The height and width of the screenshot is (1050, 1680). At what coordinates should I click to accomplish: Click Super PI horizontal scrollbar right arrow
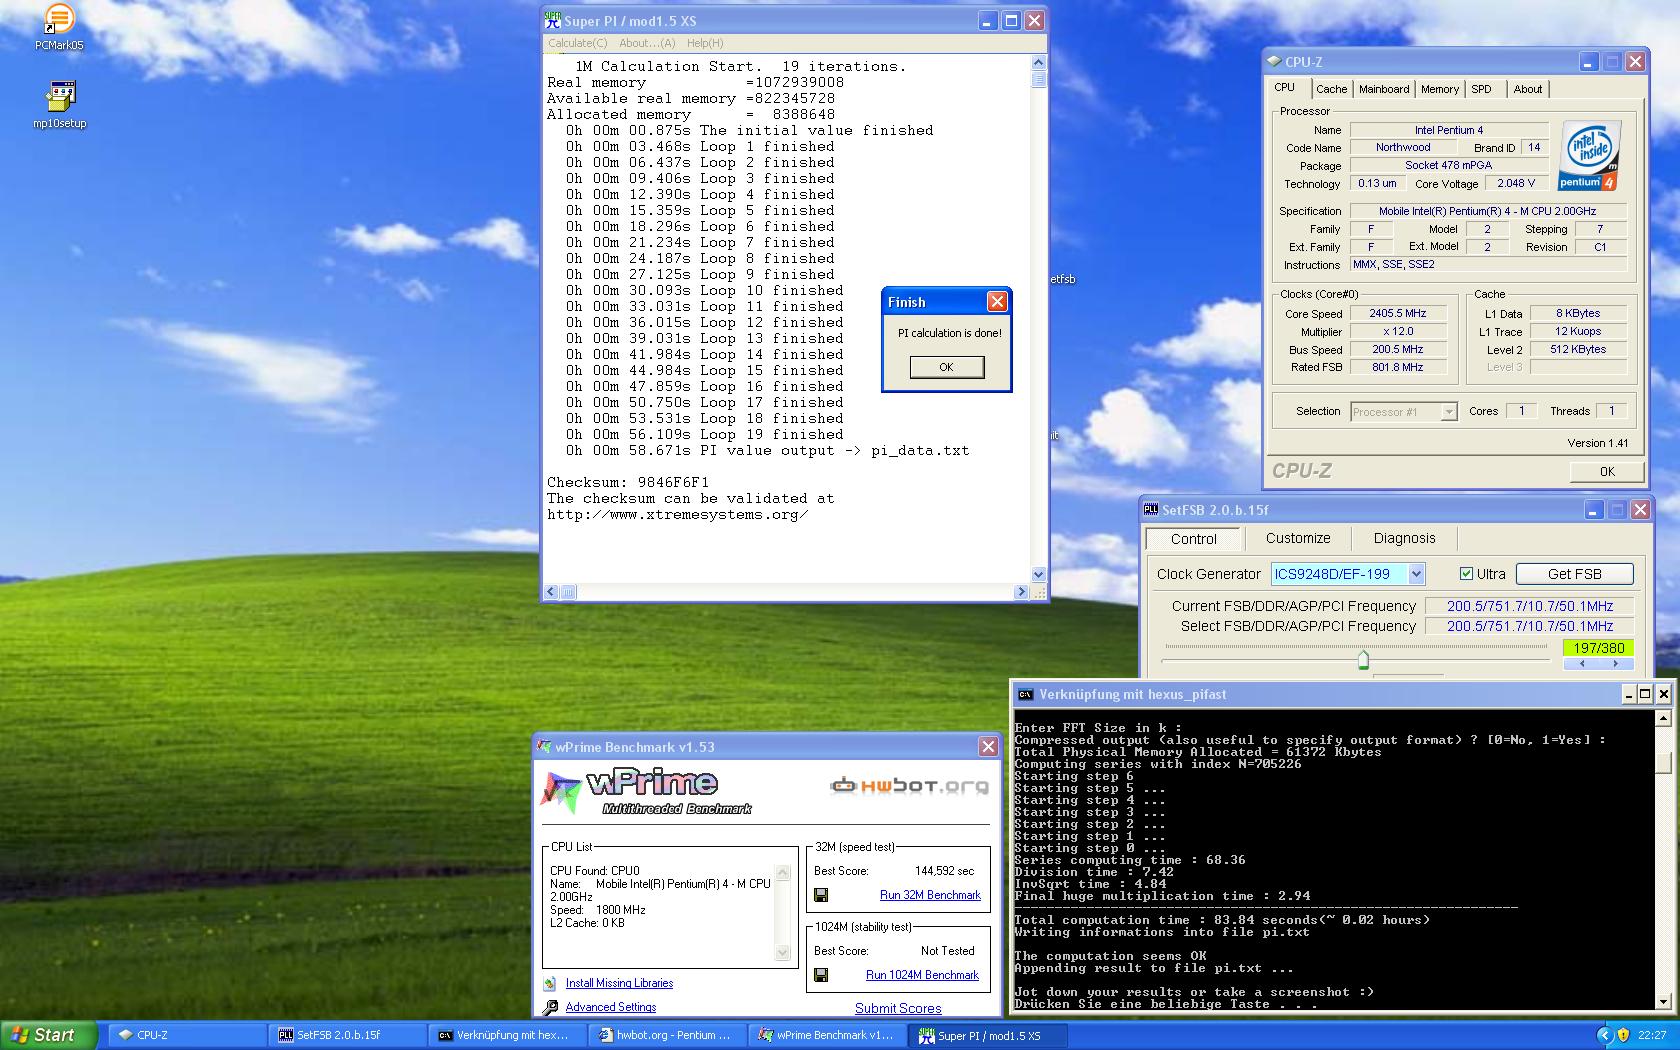(x=1021, y=592)
